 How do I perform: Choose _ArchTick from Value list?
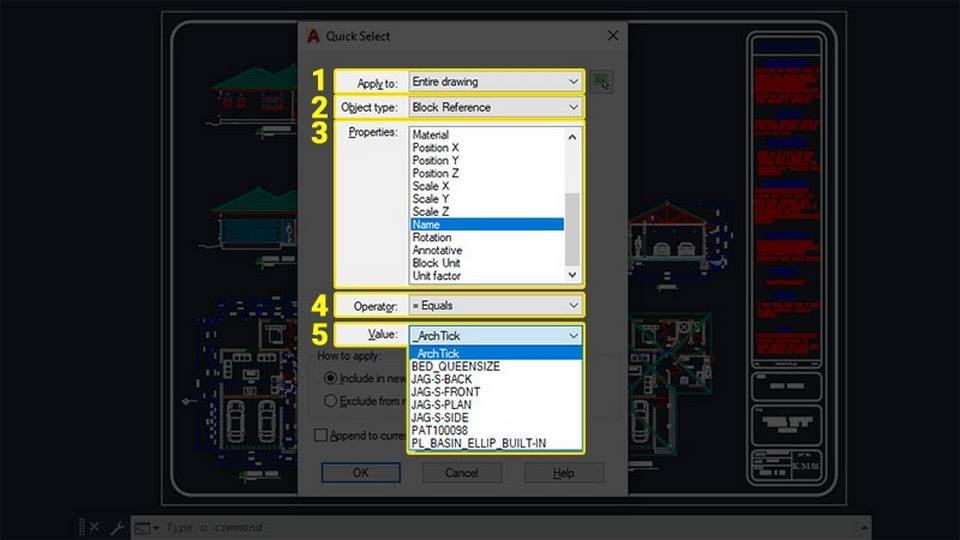[x=495, y=353]
